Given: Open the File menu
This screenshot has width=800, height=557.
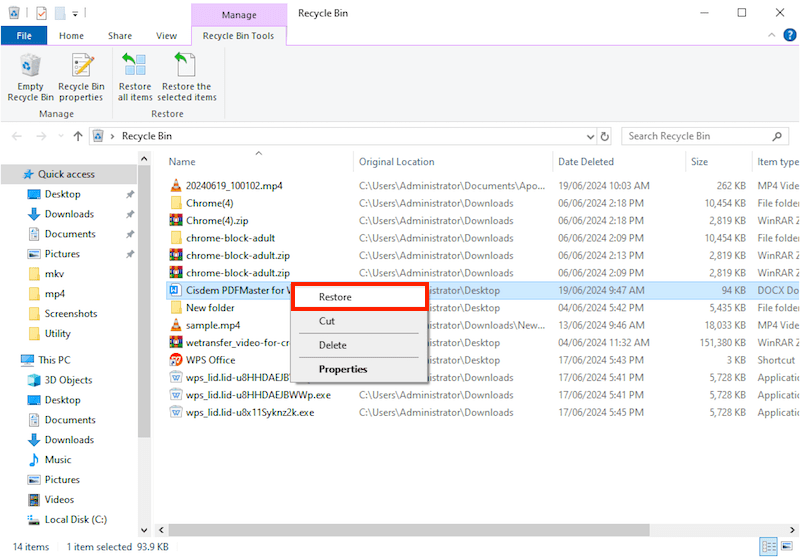Looking at the screenshot, I should tap(24, 36).
